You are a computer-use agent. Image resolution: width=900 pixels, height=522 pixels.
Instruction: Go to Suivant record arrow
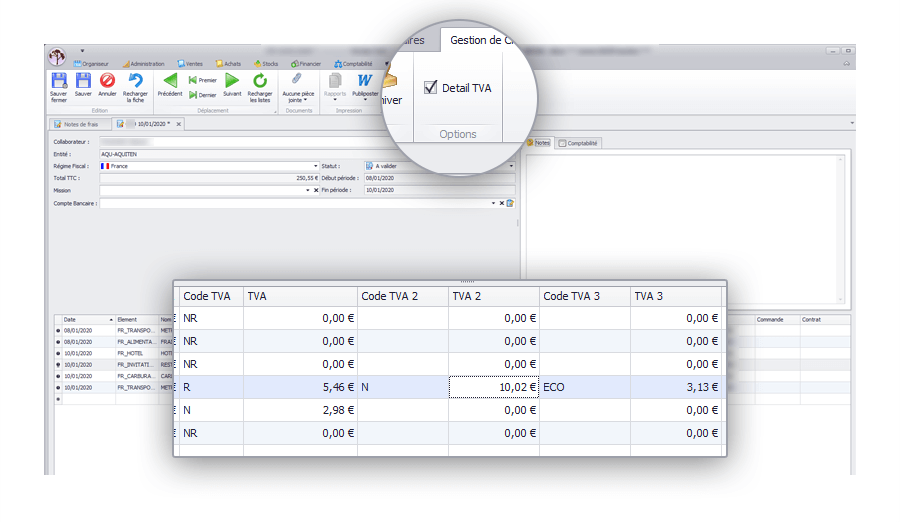(x=232, y=81)
